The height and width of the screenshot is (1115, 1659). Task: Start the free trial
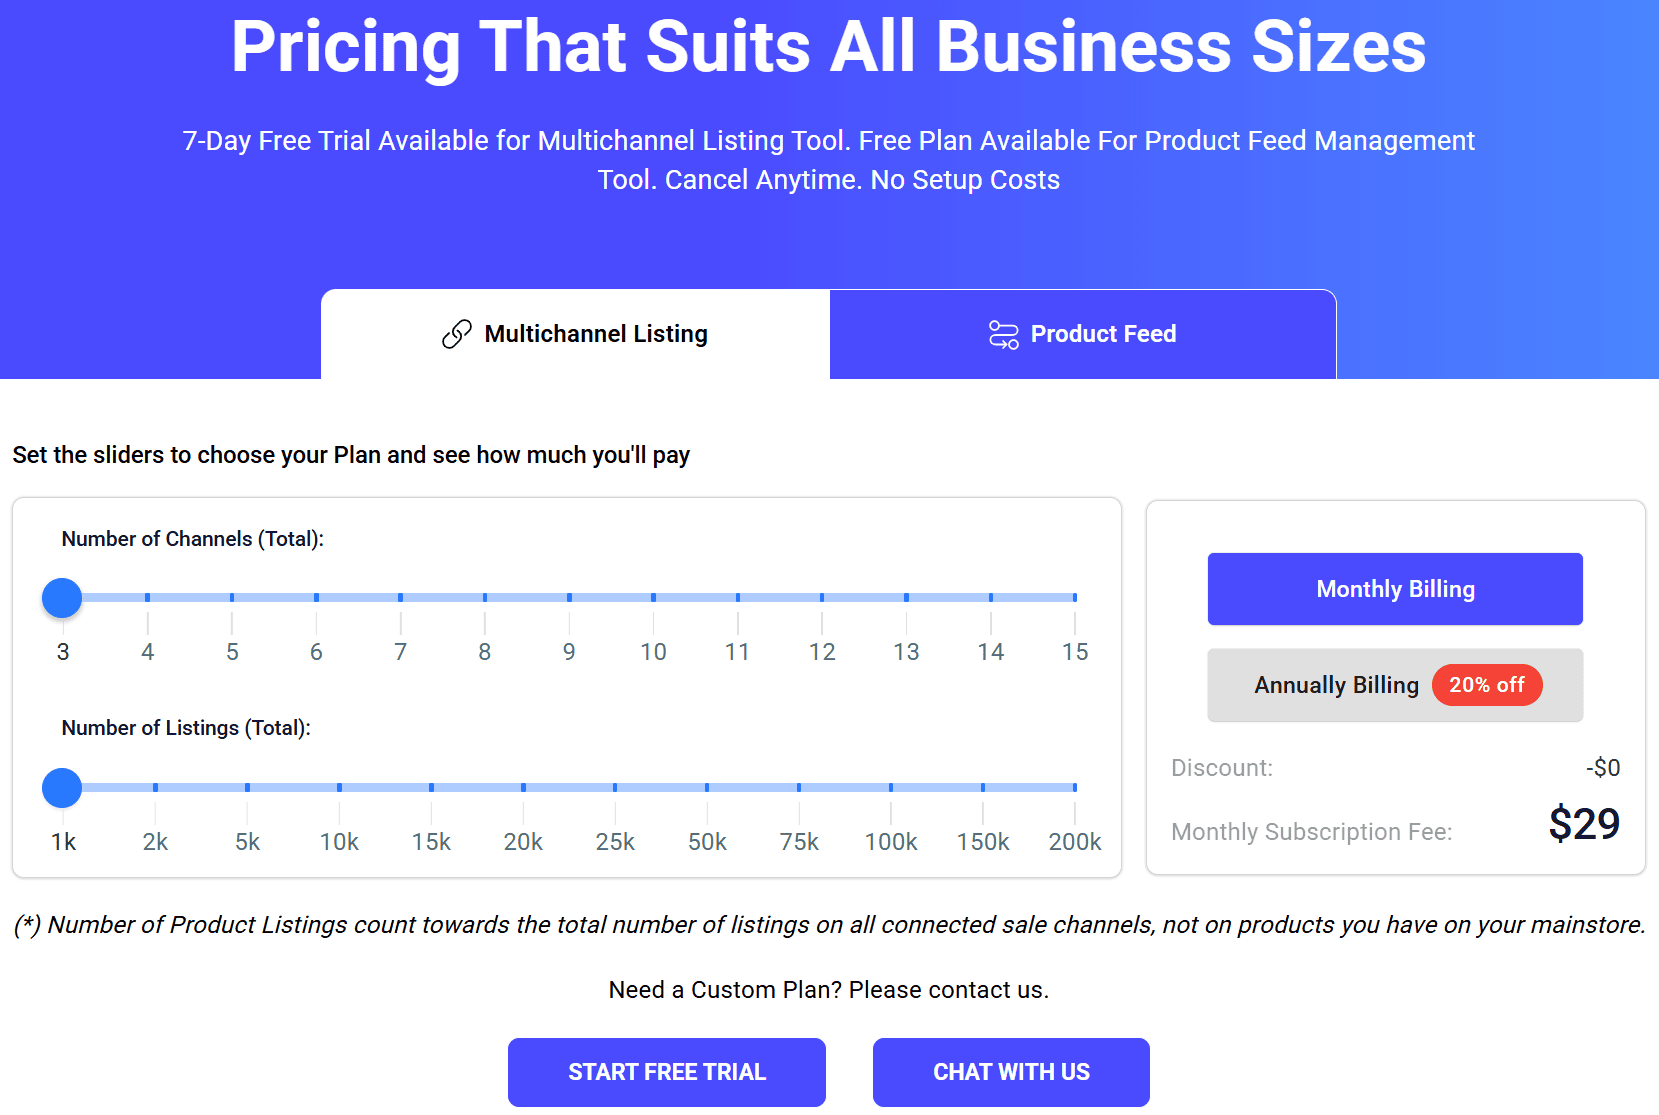click(667, 1072)
